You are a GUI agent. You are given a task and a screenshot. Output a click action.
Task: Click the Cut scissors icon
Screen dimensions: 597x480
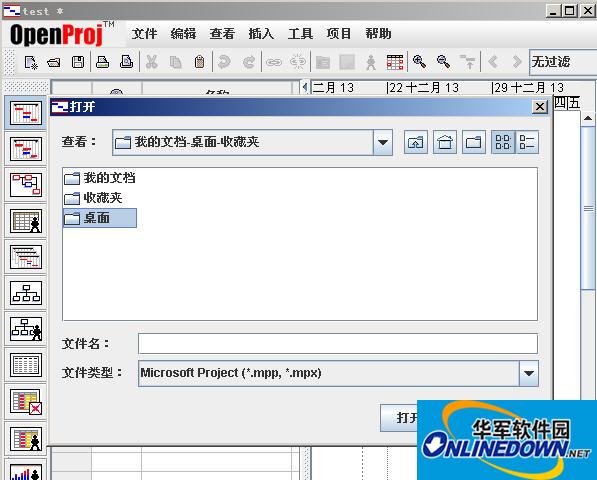[152, 62]
